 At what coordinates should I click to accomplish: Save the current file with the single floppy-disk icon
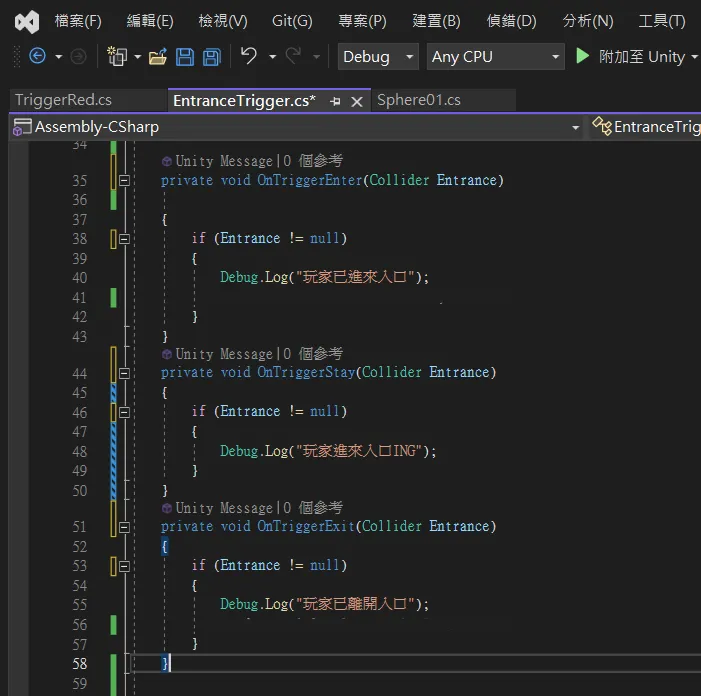coord(185,57)
